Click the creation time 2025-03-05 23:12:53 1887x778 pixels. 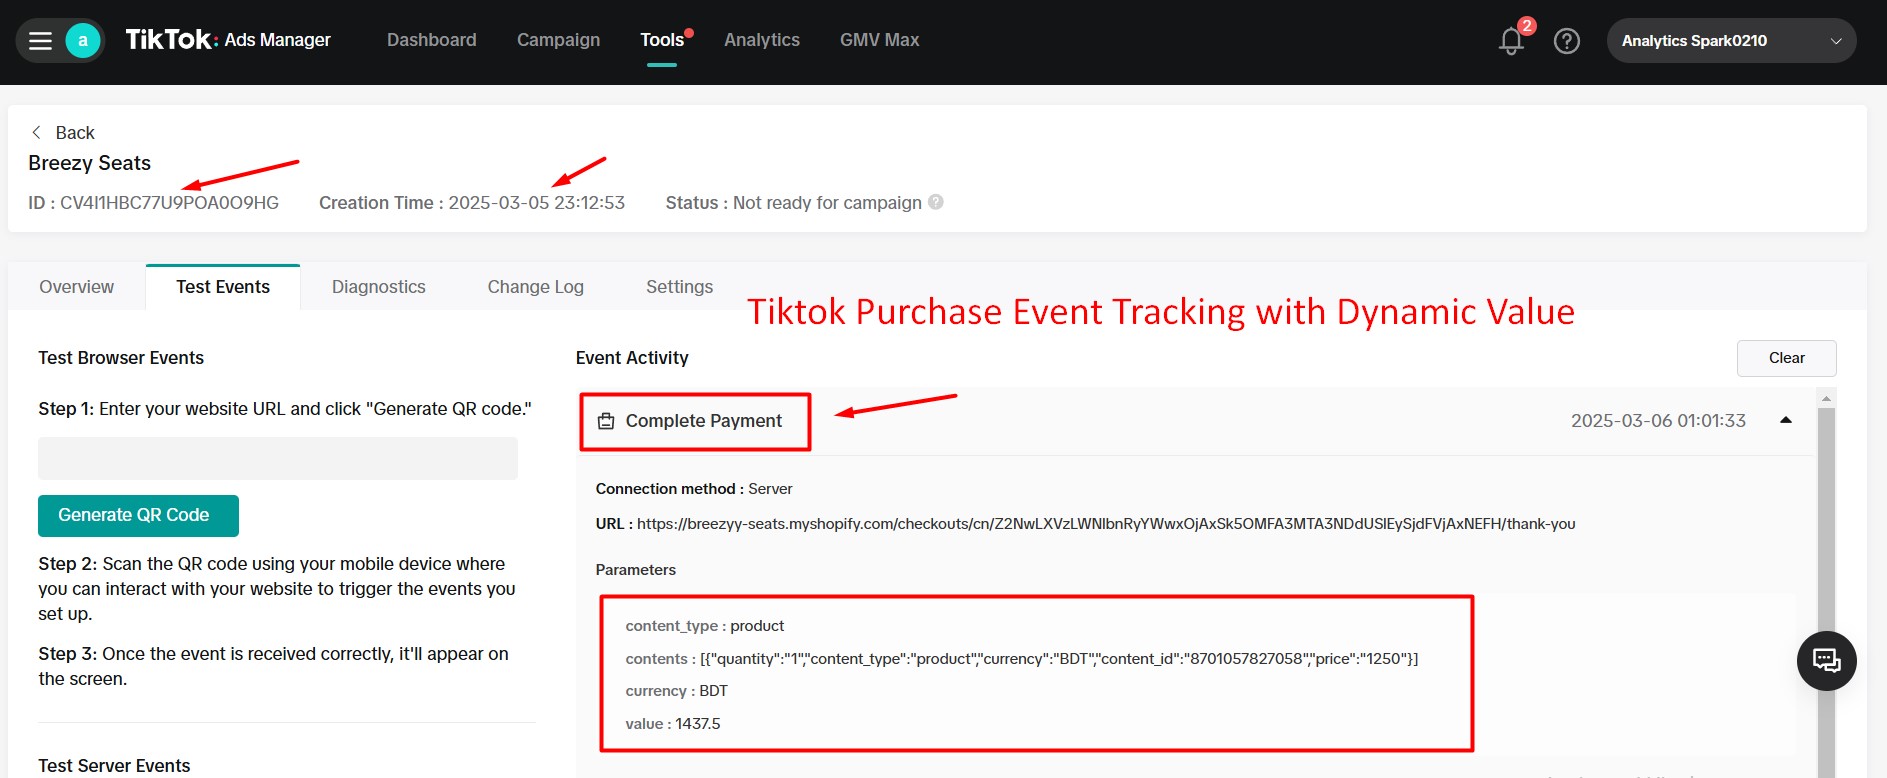tap(536, 203)
